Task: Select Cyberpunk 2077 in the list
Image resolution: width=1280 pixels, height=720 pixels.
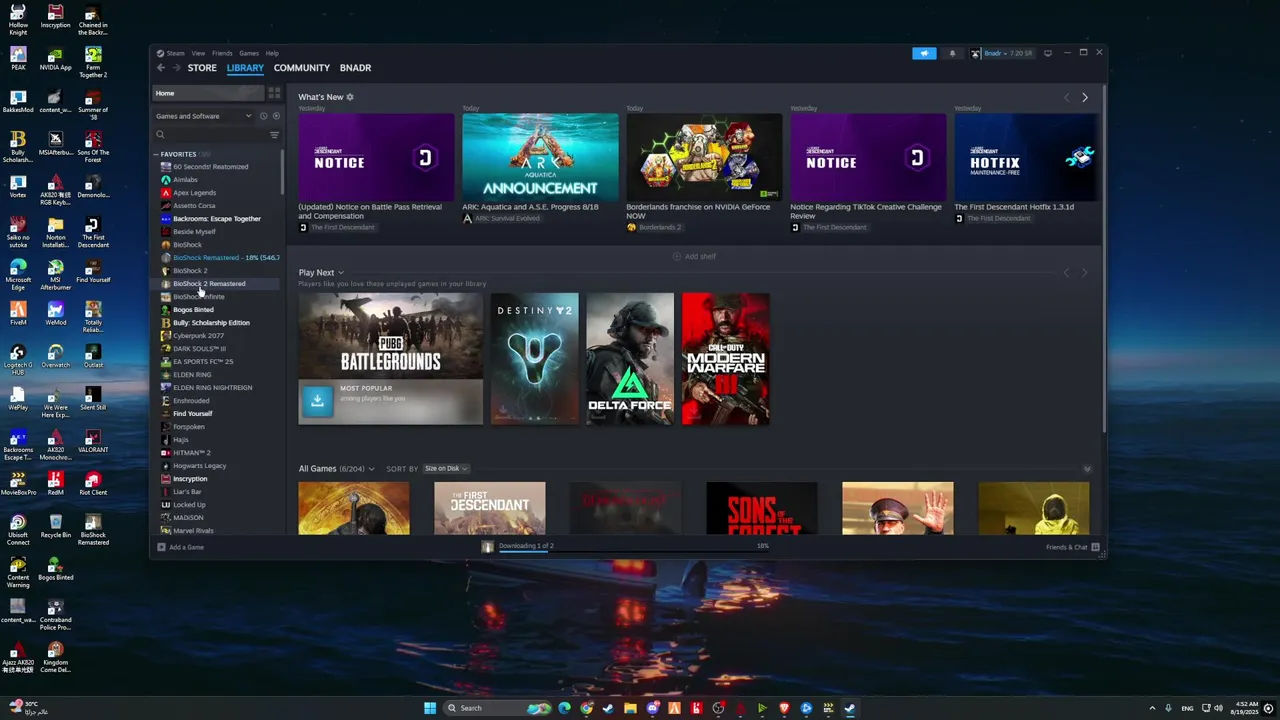Action: click(x=198, y=336)
